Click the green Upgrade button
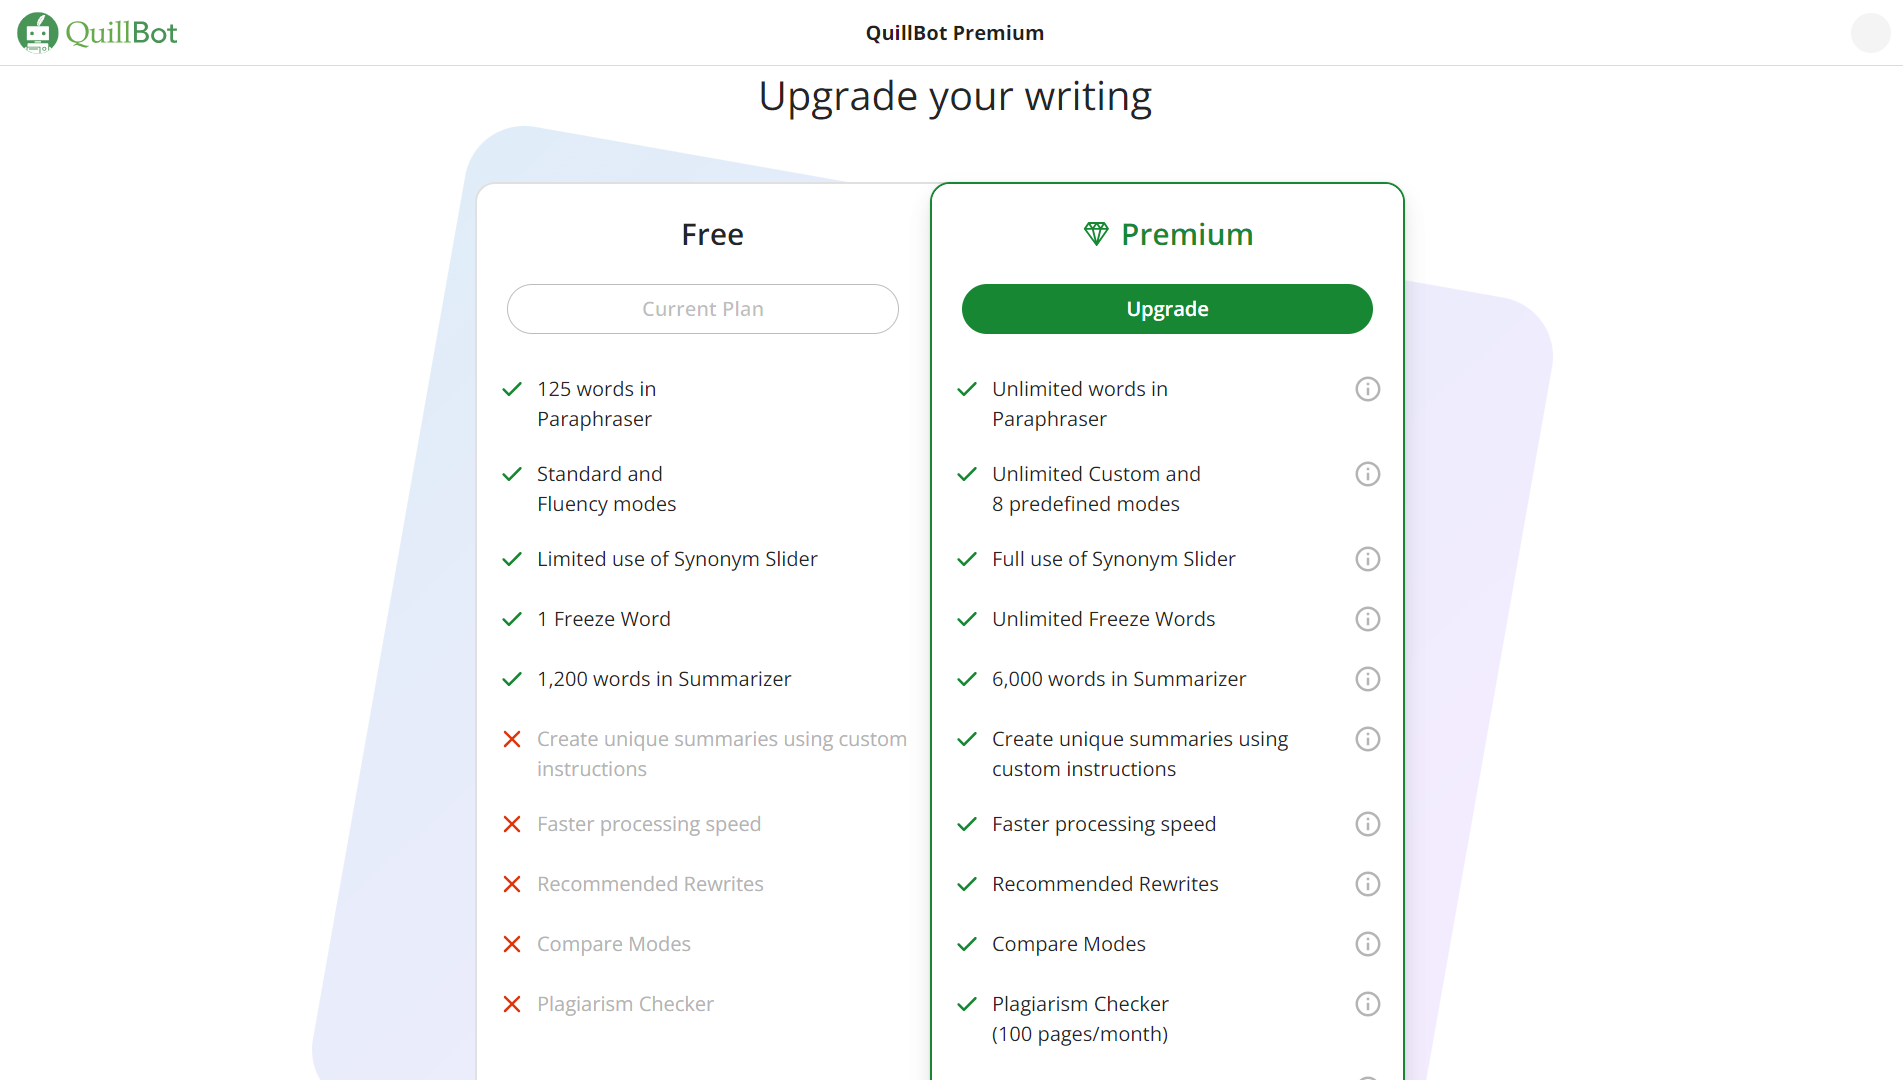Image resolution: width=1903 pixels, height=1080 pixels. coord(1167,309)
